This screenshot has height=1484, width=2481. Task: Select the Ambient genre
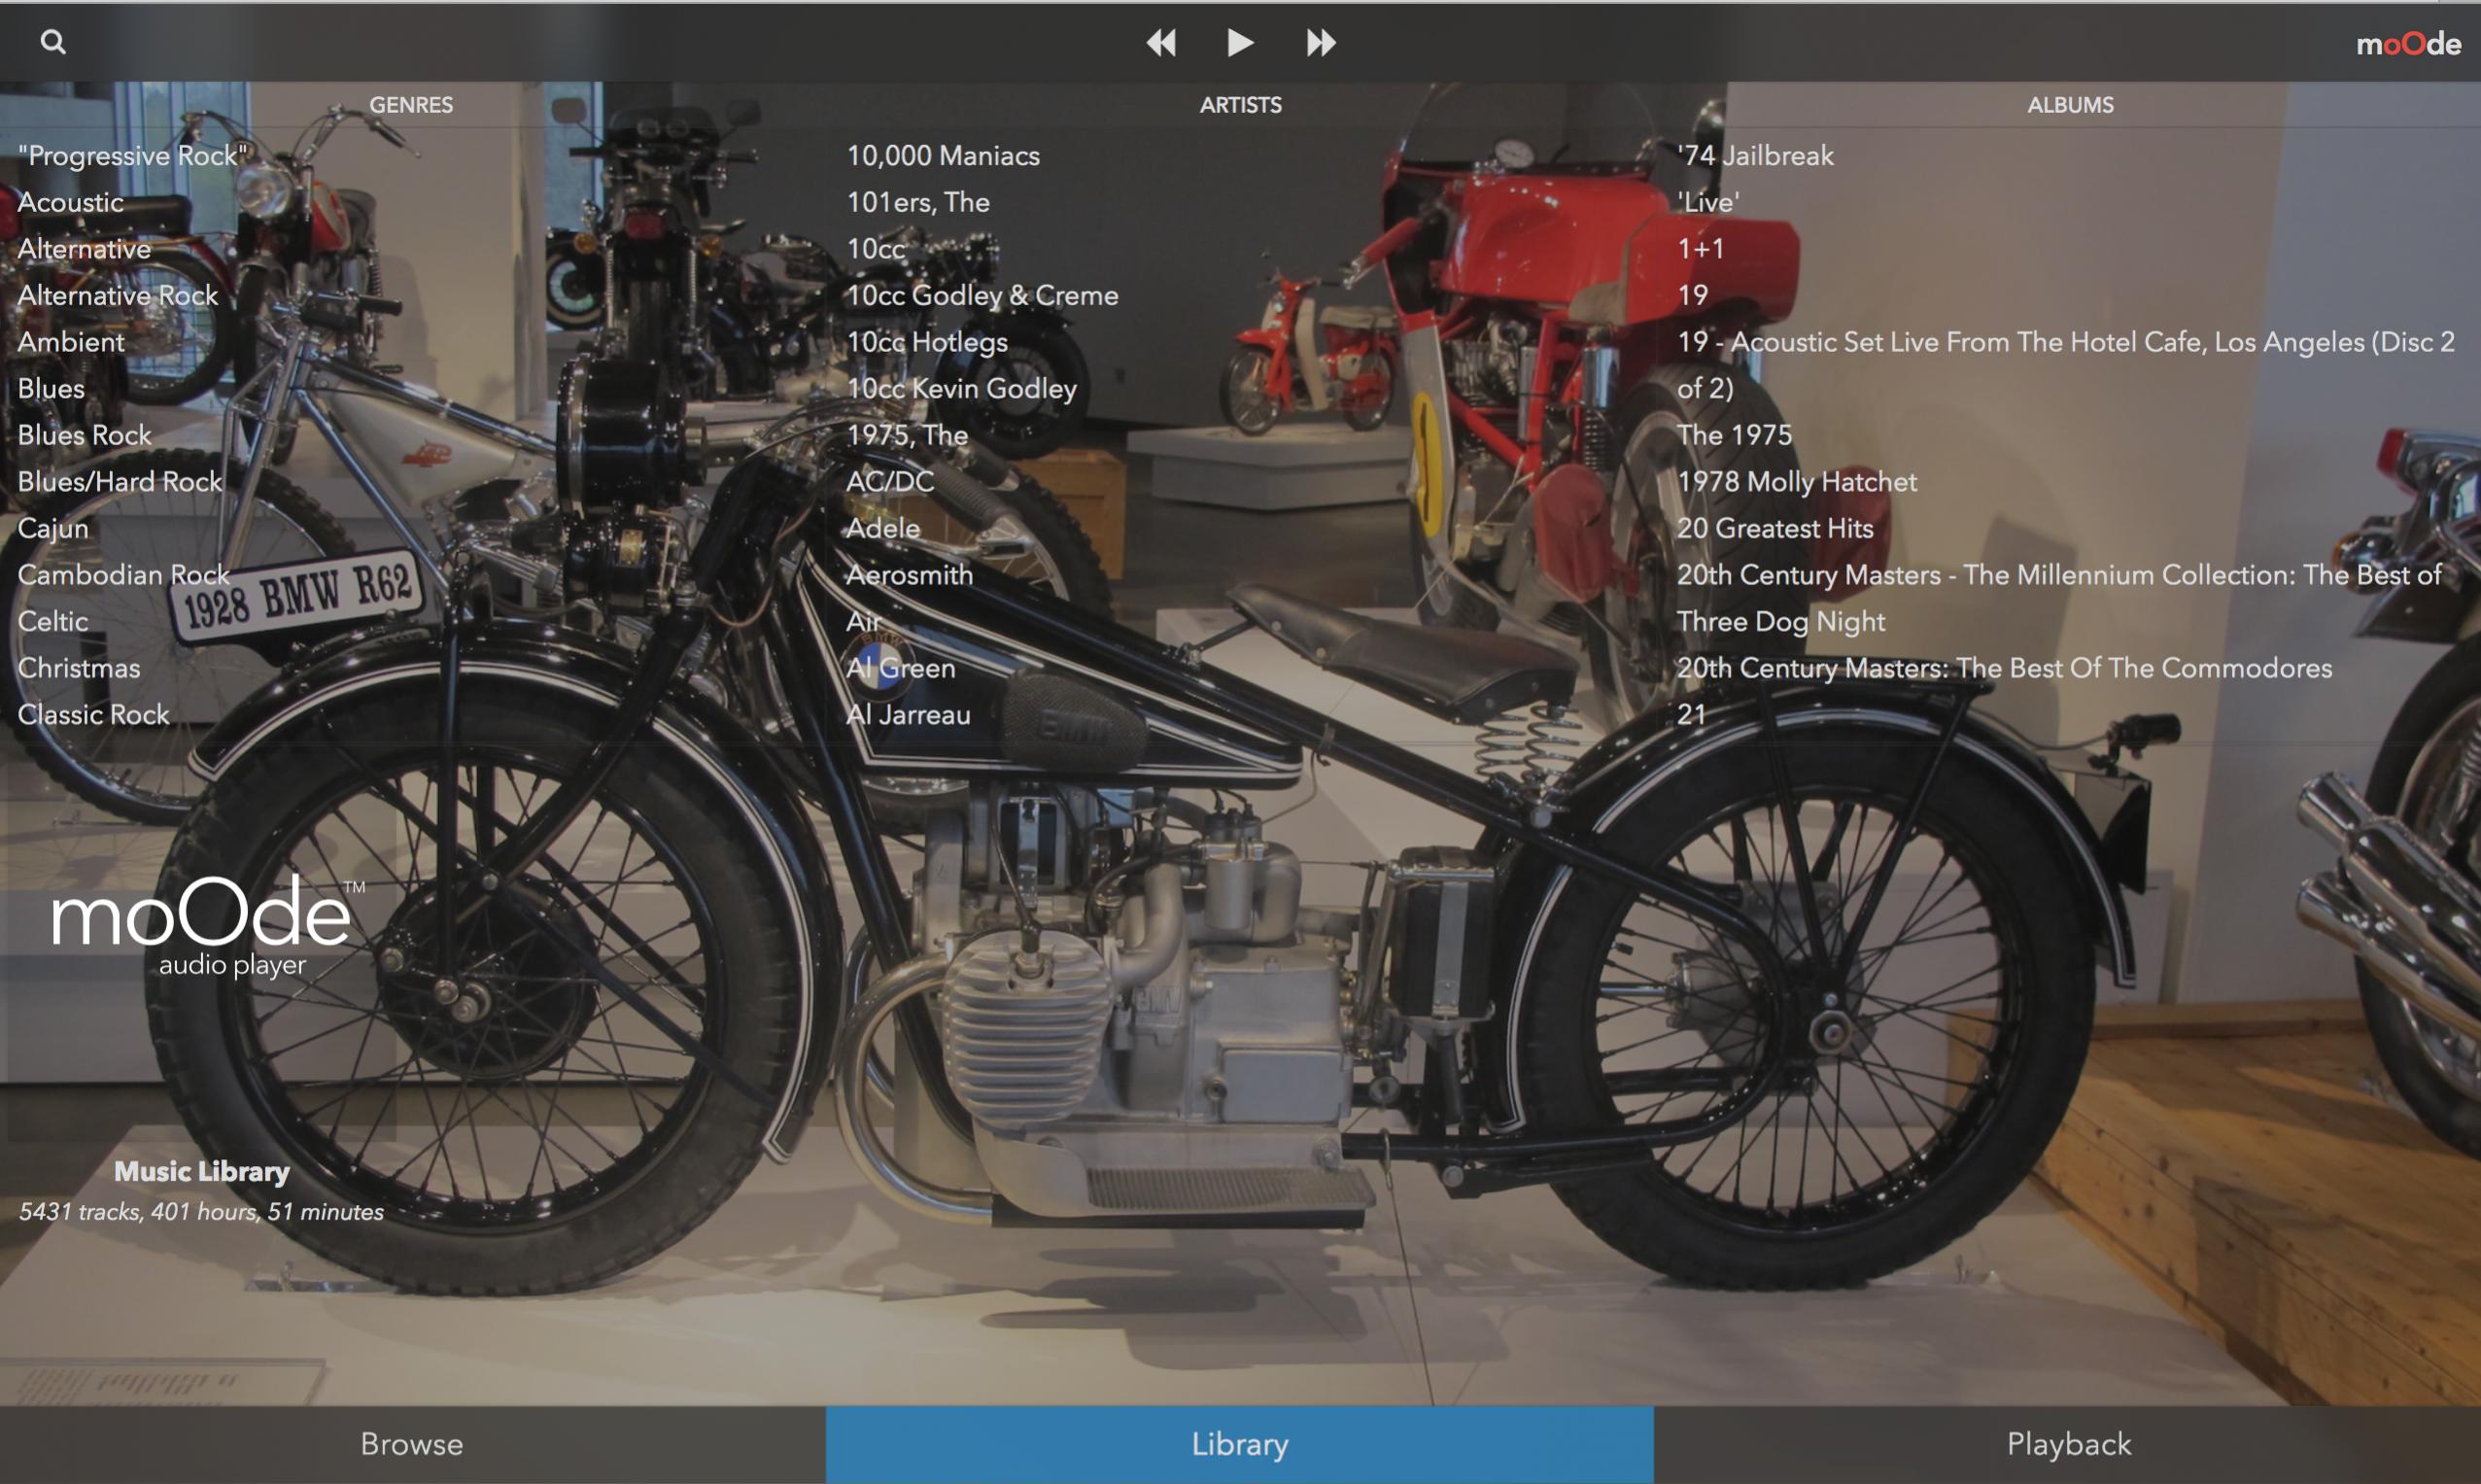point(71,342)
